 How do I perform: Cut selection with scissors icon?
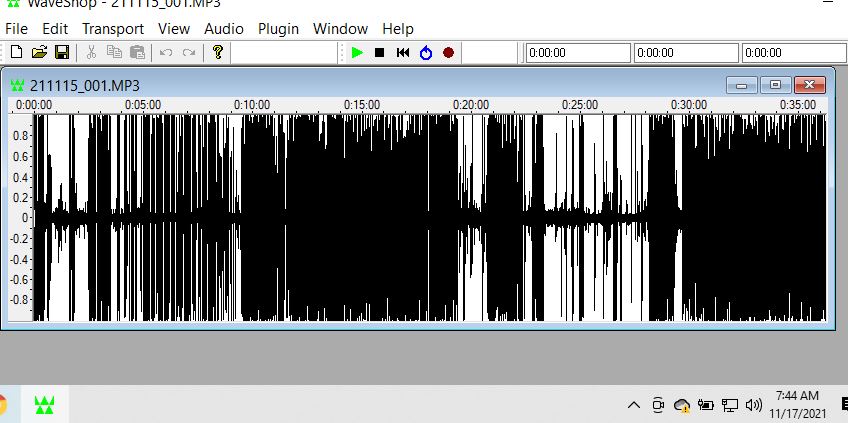(x=91, y=52)
